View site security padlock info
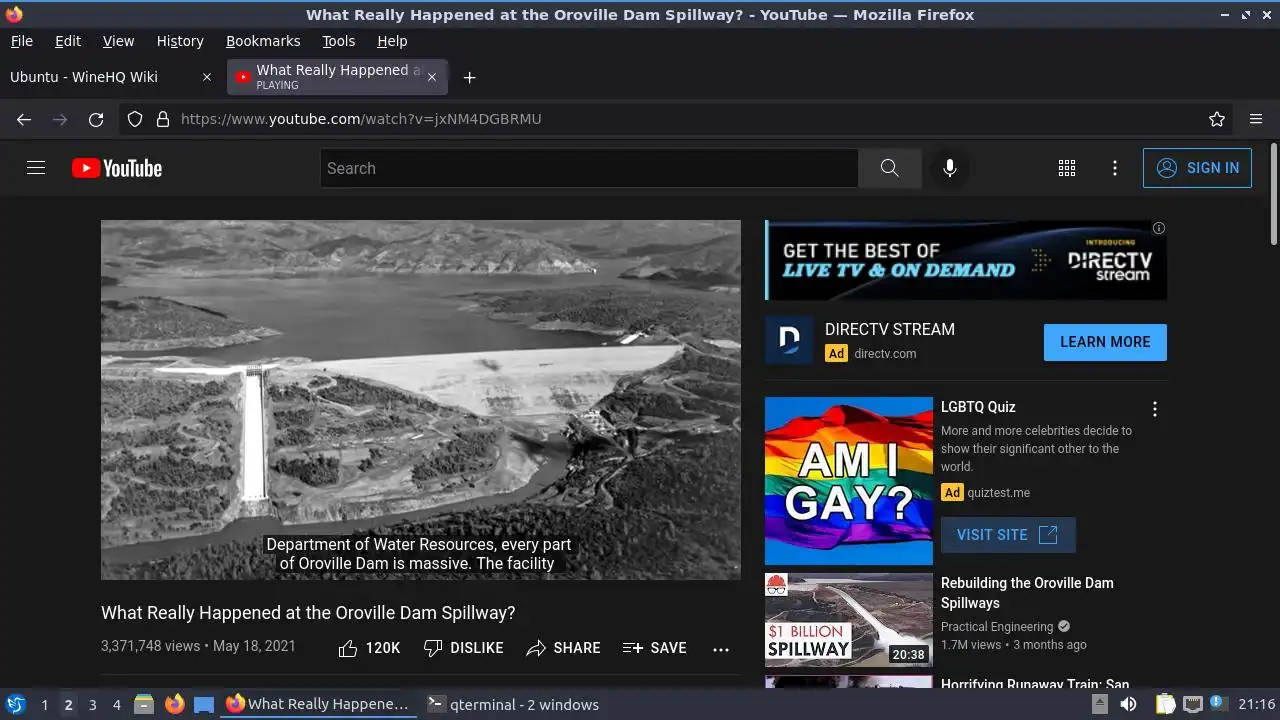This screenshot has height=720, width=1280. point(163,119)
